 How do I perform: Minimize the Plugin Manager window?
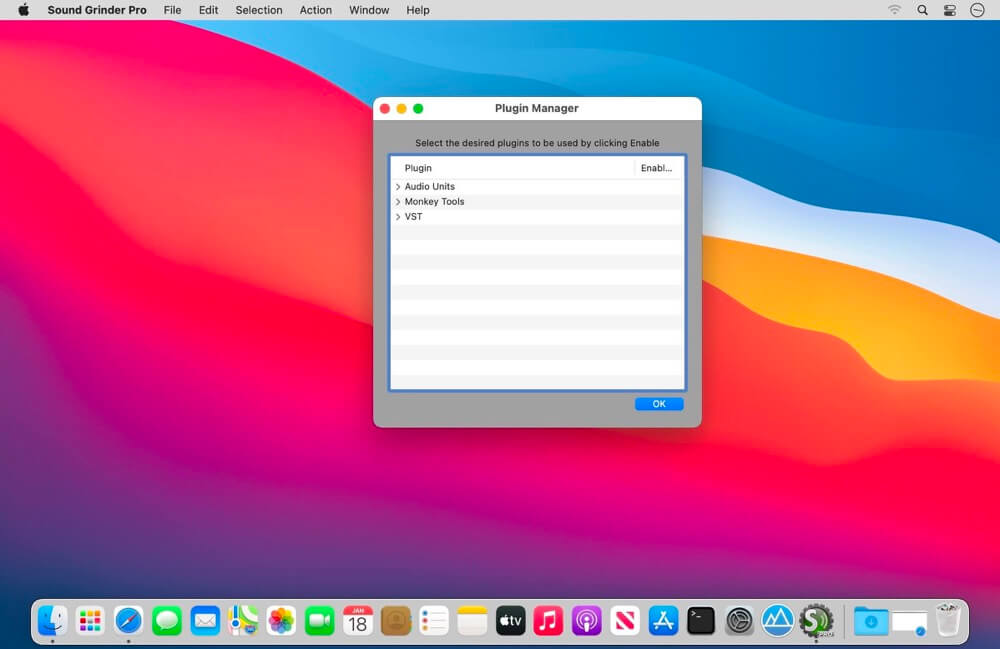click(401, 108)
